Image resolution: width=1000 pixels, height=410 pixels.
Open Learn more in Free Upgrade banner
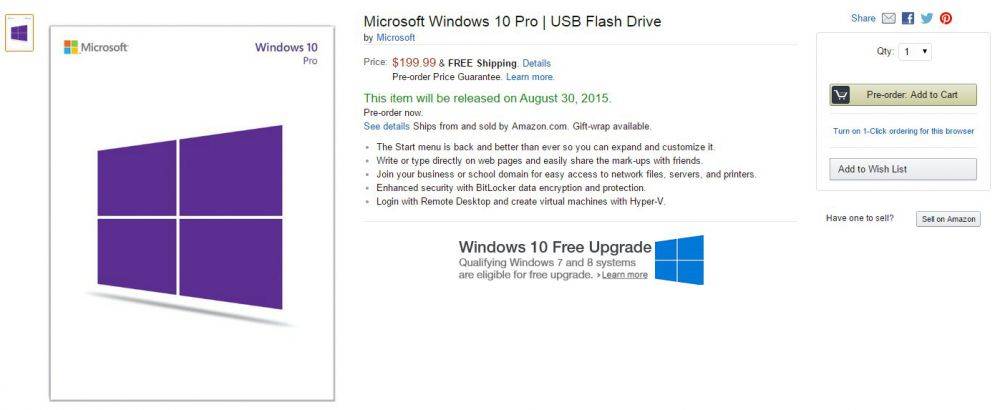(x=624, y=275)
